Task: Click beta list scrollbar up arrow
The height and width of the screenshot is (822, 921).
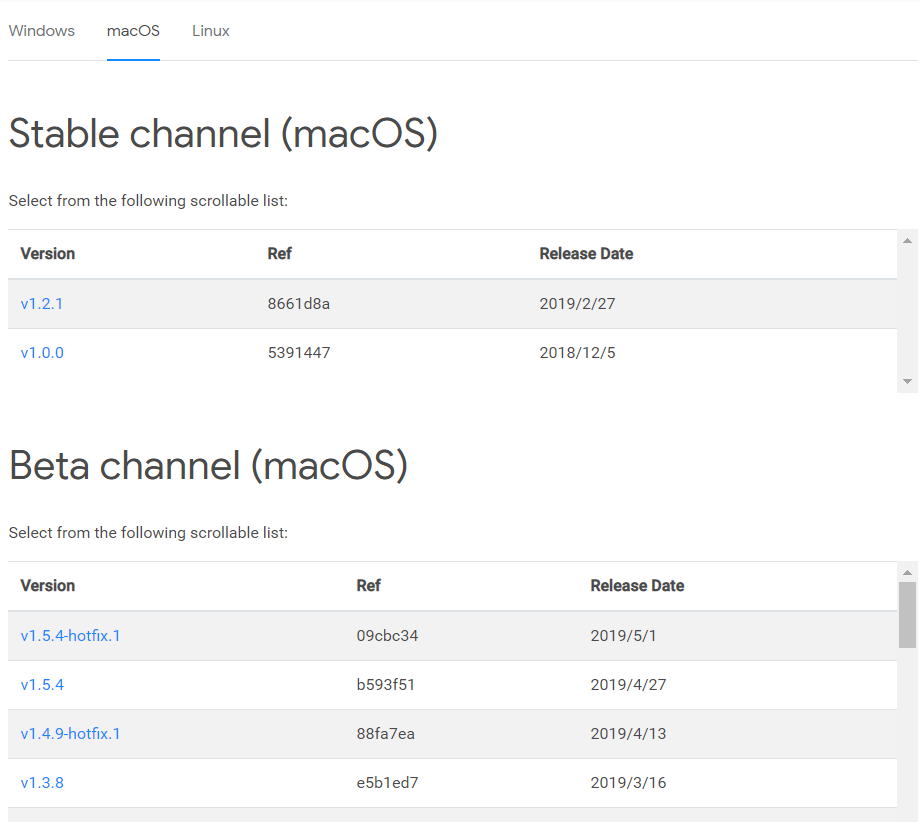Action: click(x=907, y=572)
